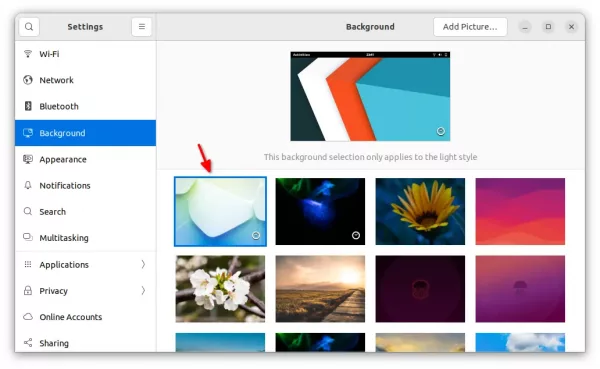
Task: Open Bluetooth settings
Action: click(x=85, y=106)
